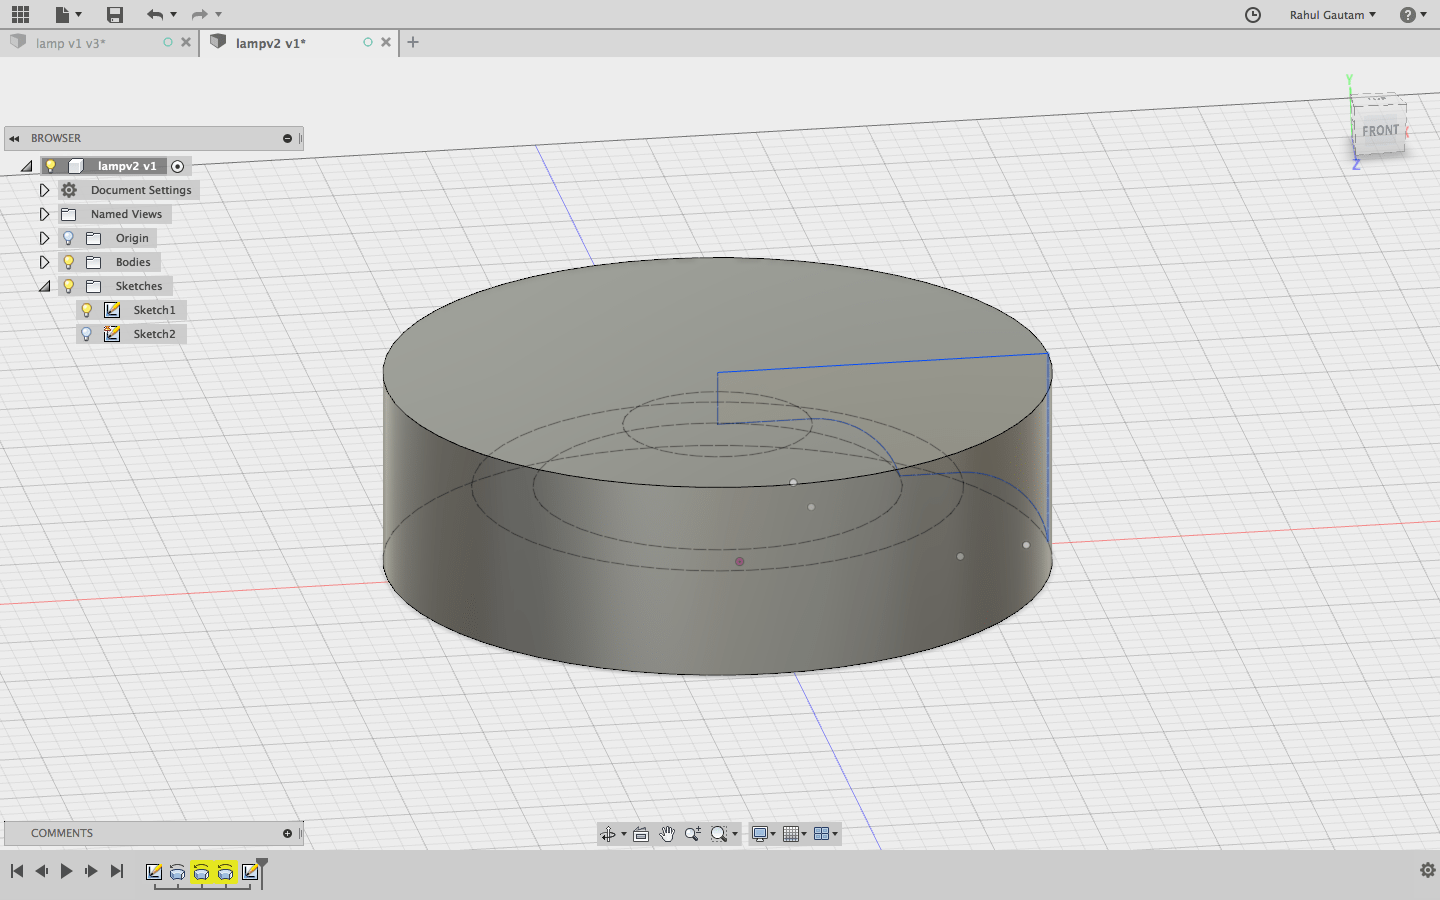This screenshot has height=900, width=1440.
Task: Select the first sketch feature in timeline
Action: click(154, 872)
